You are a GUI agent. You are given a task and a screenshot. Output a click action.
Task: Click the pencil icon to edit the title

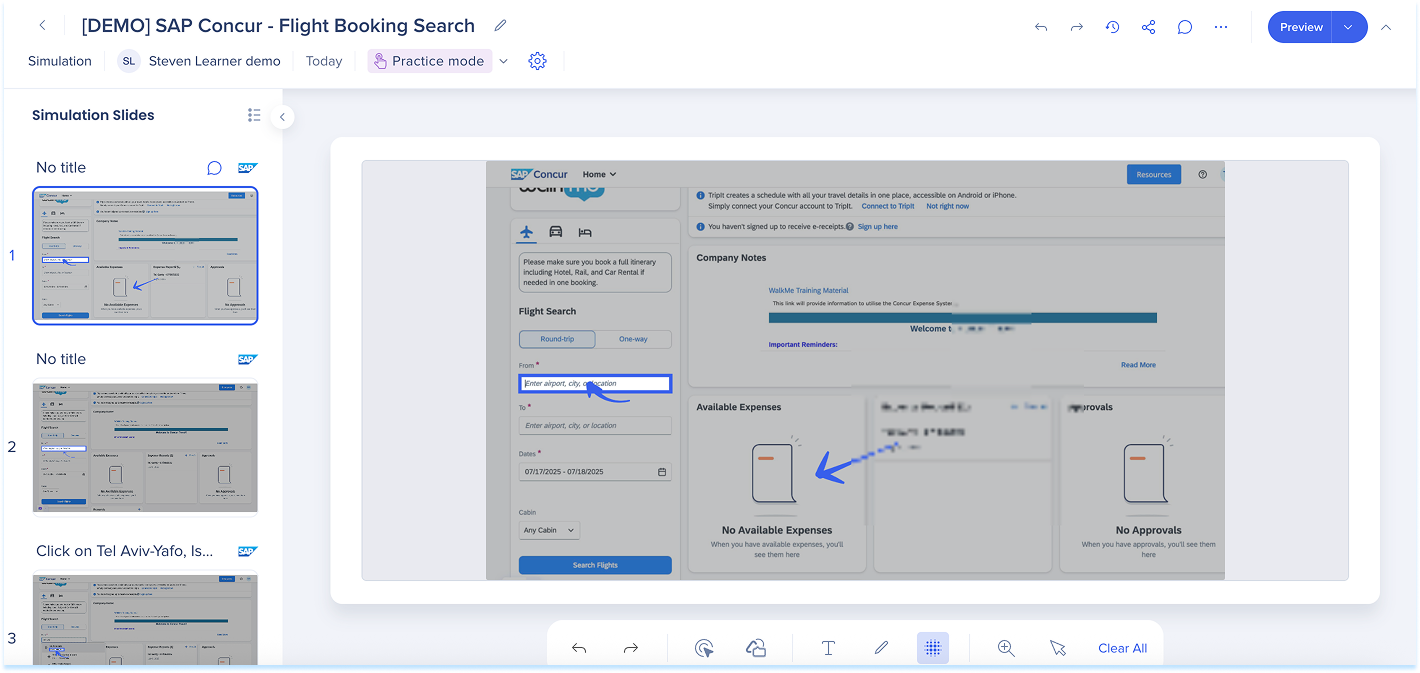500,26
